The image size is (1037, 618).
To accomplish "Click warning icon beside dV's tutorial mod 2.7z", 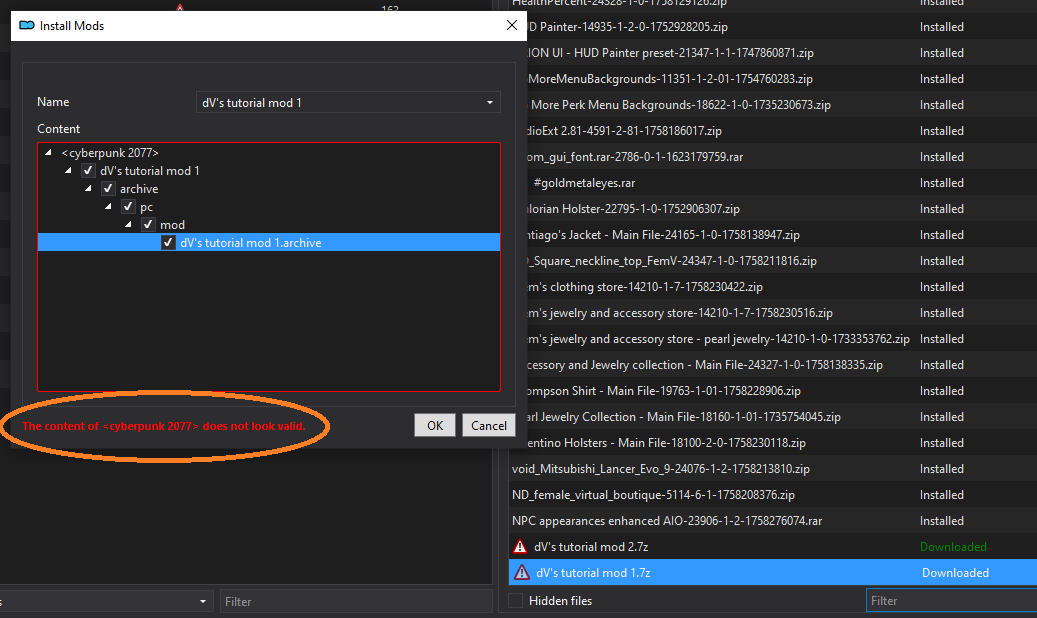I will 520,547.
